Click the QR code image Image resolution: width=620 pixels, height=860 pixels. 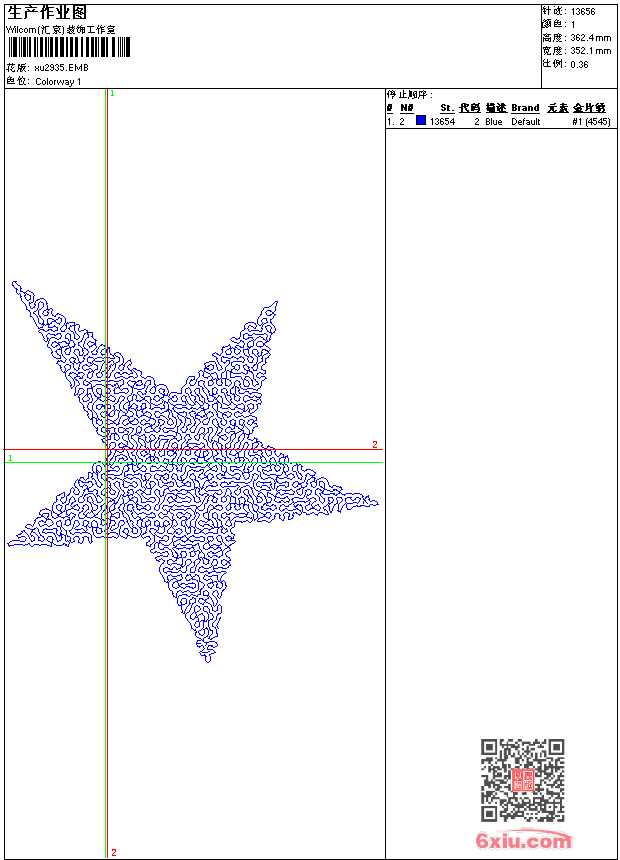[x=522, y=780]
